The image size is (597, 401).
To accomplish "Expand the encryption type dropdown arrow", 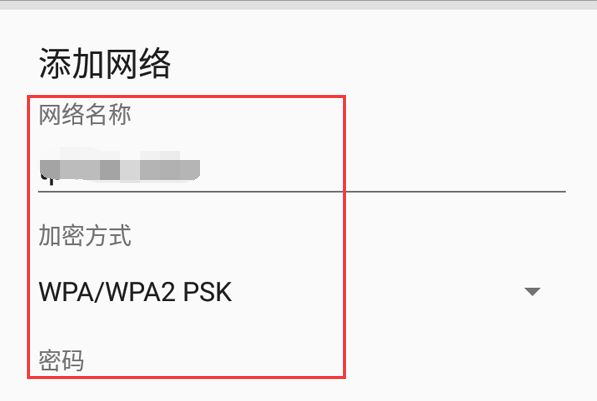I will point(532,292).
